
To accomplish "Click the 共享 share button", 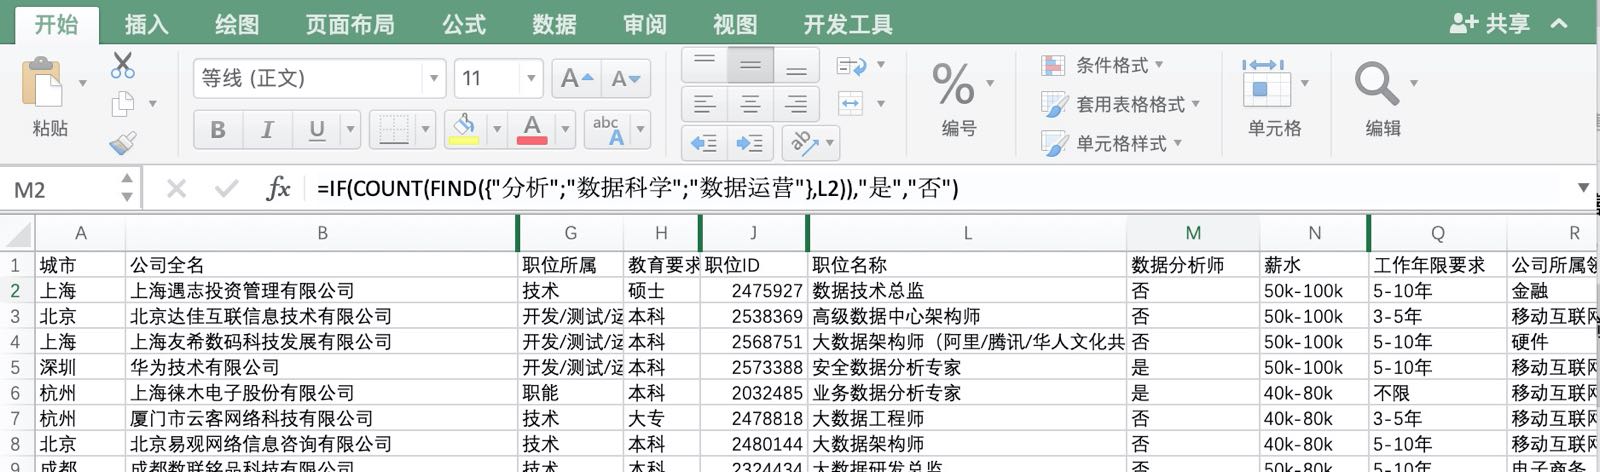I will pos(1490,23).
